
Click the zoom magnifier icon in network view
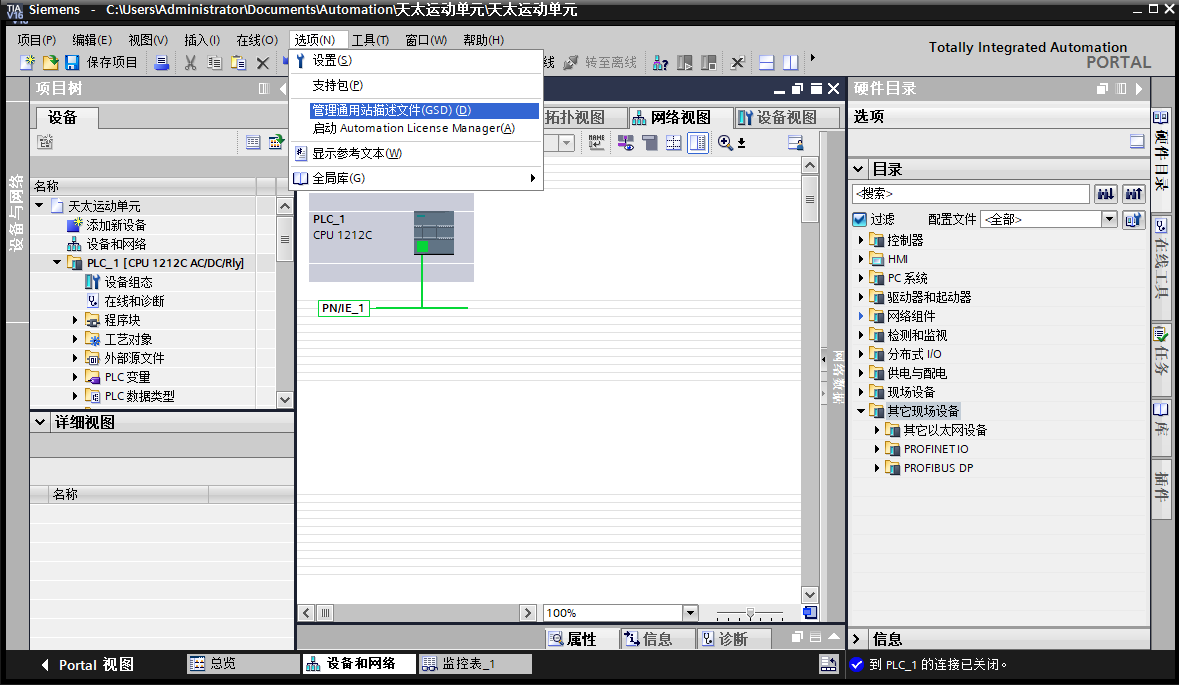[725, 142]
